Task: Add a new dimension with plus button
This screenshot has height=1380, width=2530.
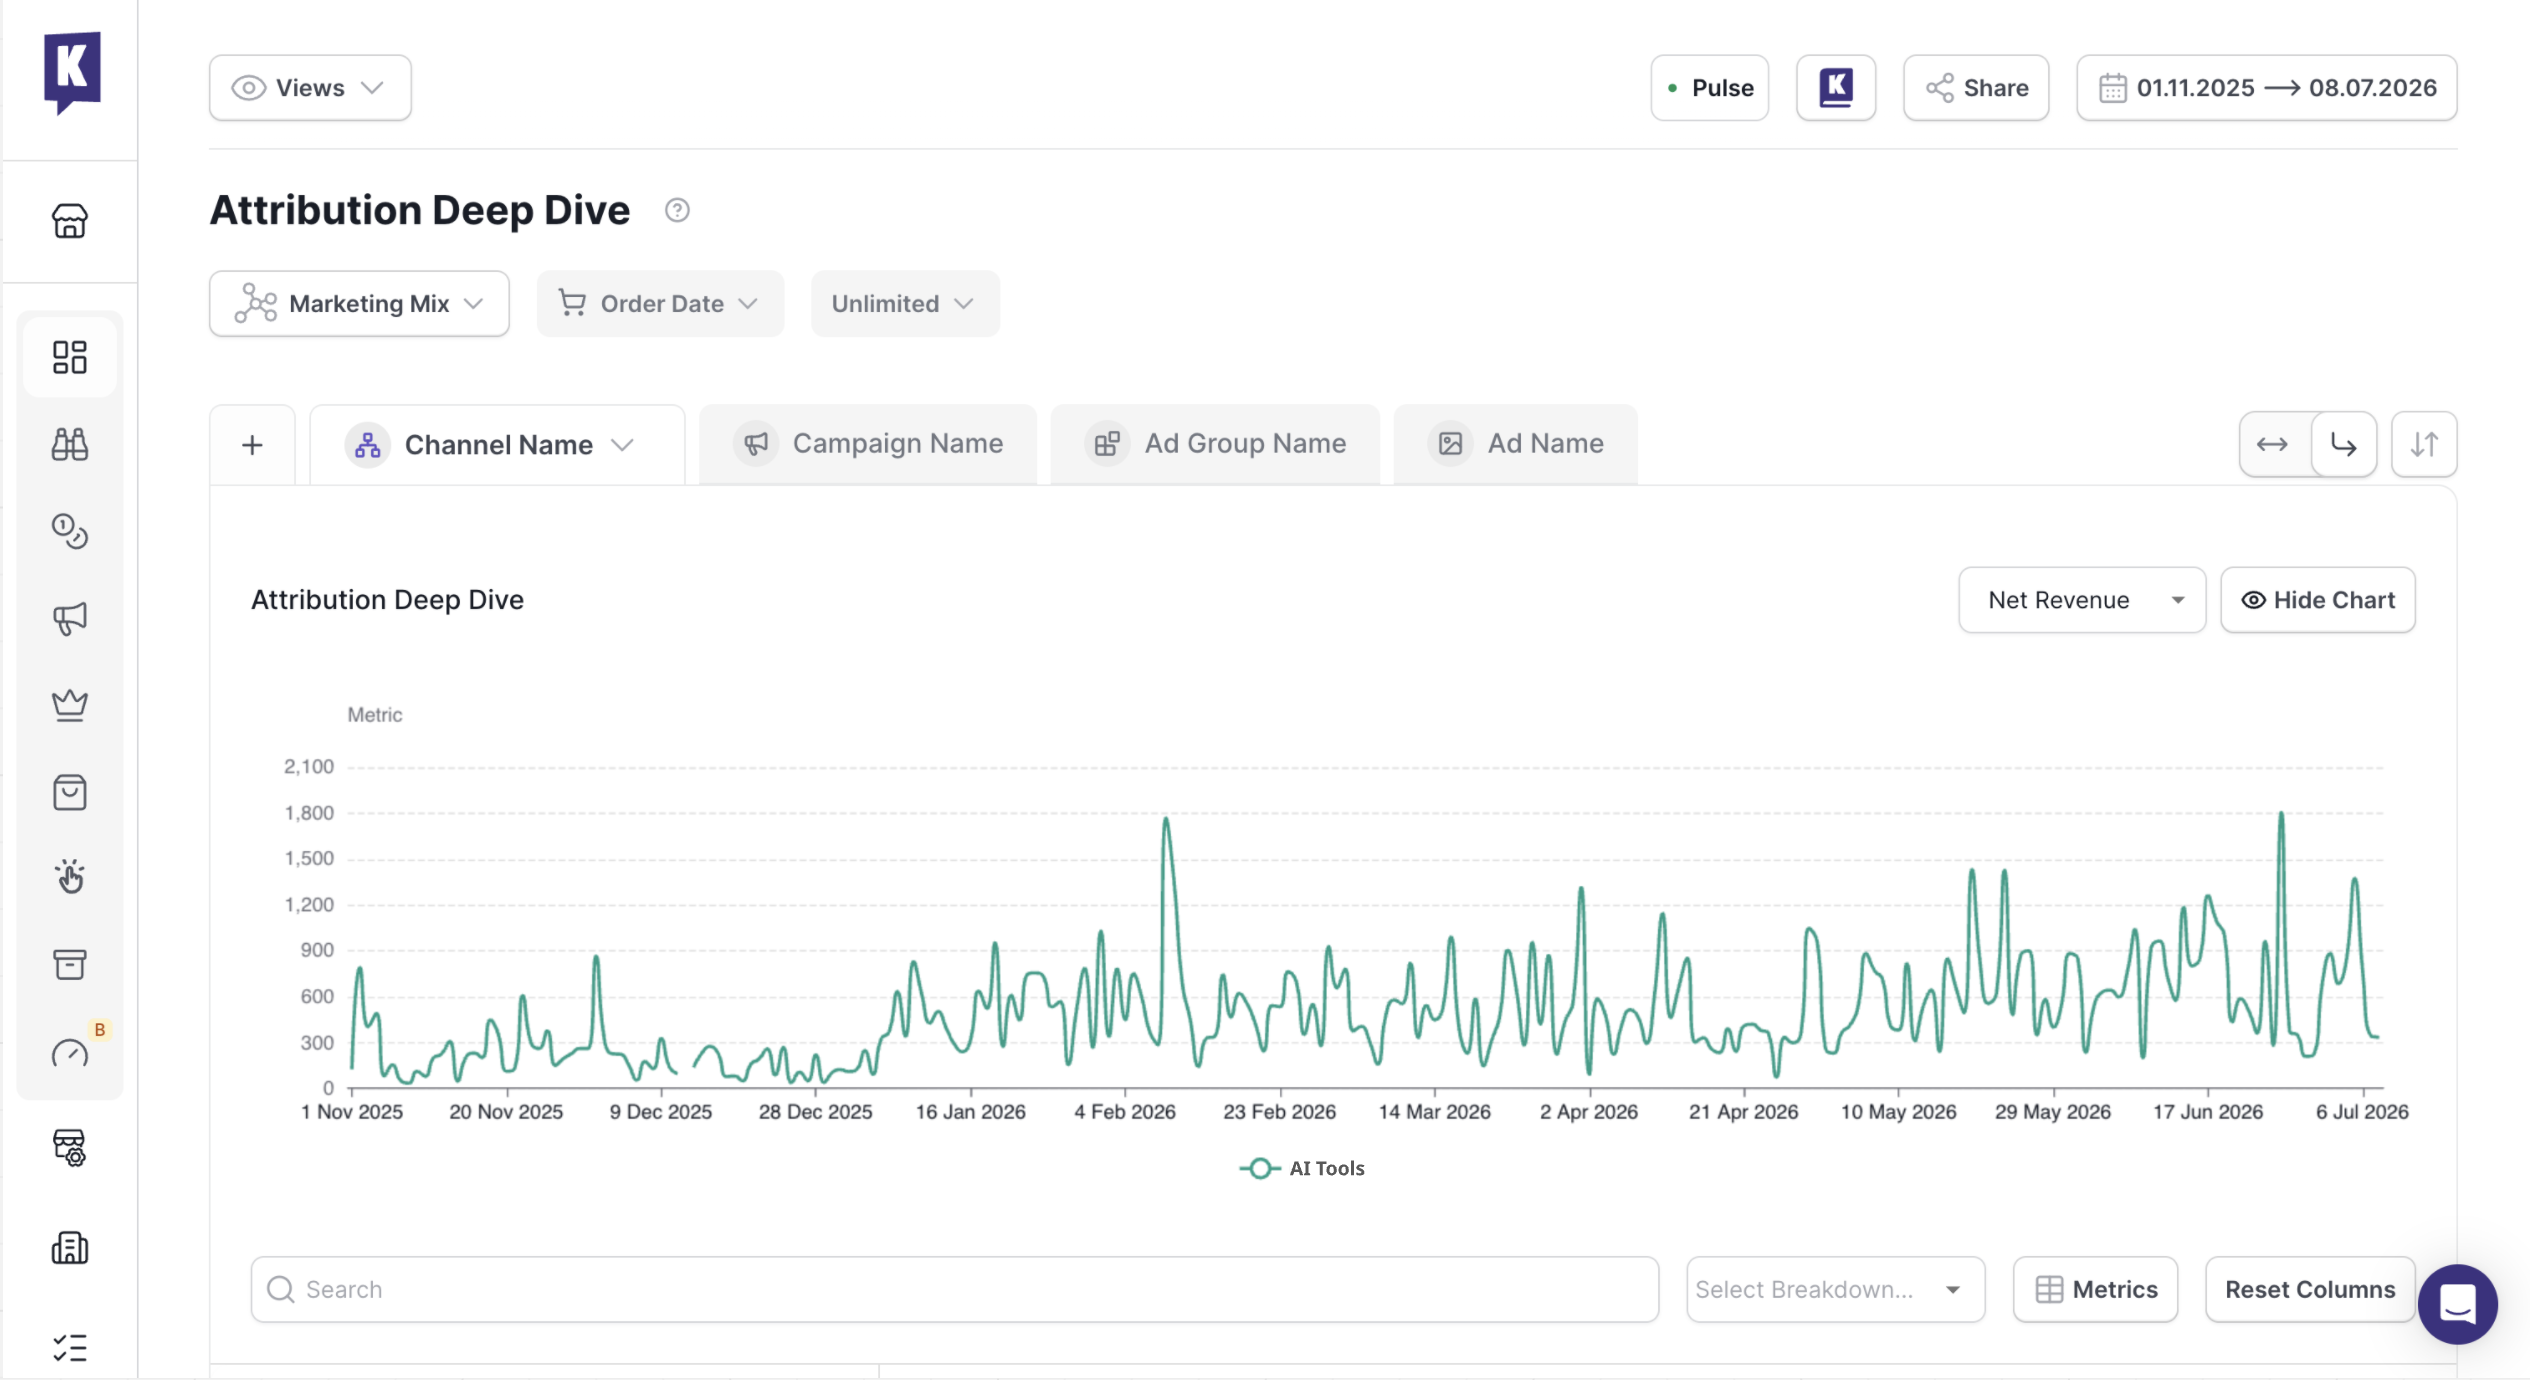Action: (x=252, y=445)
